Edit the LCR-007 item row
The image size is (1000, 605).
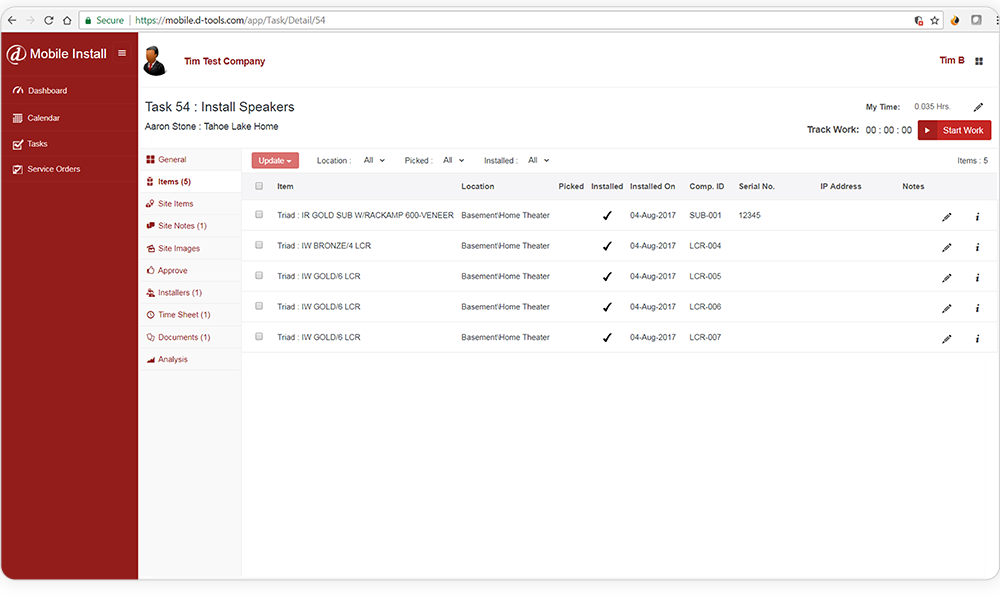pos(946,339)
